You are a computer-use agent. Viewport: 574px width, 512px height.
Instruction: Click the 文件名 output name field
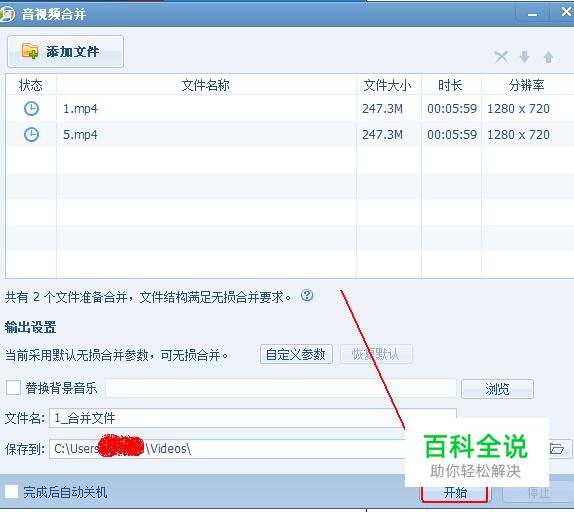[x=253, y=418]
